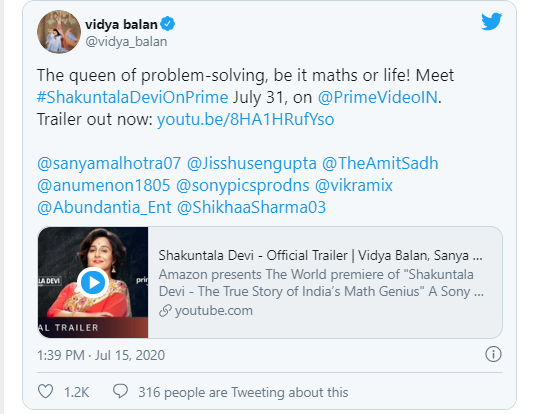This screenshot has height=414, width=534.
Task: Like the tweet using the heart icon
Action: [45, 391]
